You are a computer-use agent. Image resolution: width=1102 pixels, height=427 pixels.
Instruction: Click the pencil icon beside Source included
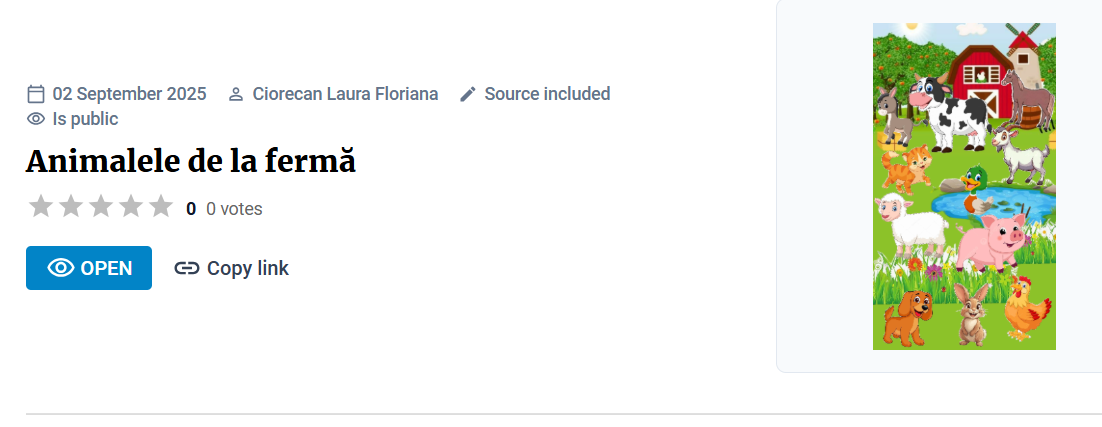pyautogui.click(x=468, y=94)
